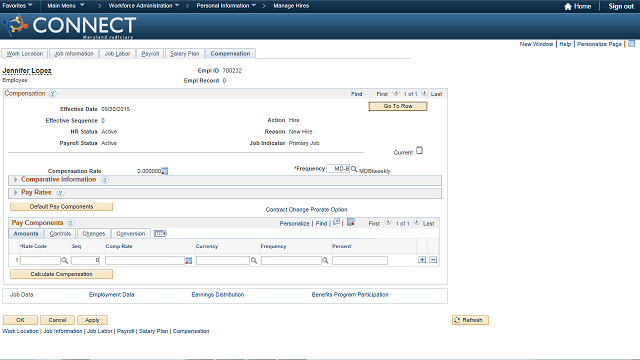Click Find link in Compensation header

coord(356,94)
